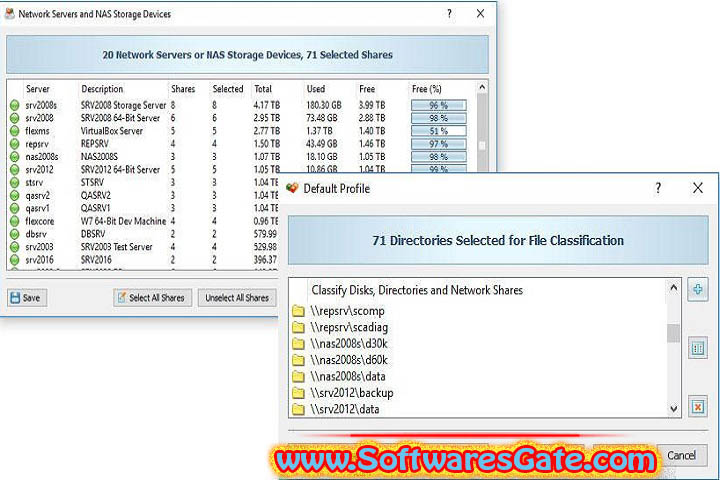Click the 'SRV2008 Storage Server' description
The width and height of the screenshot is (720, 480).
click(123, 105)
